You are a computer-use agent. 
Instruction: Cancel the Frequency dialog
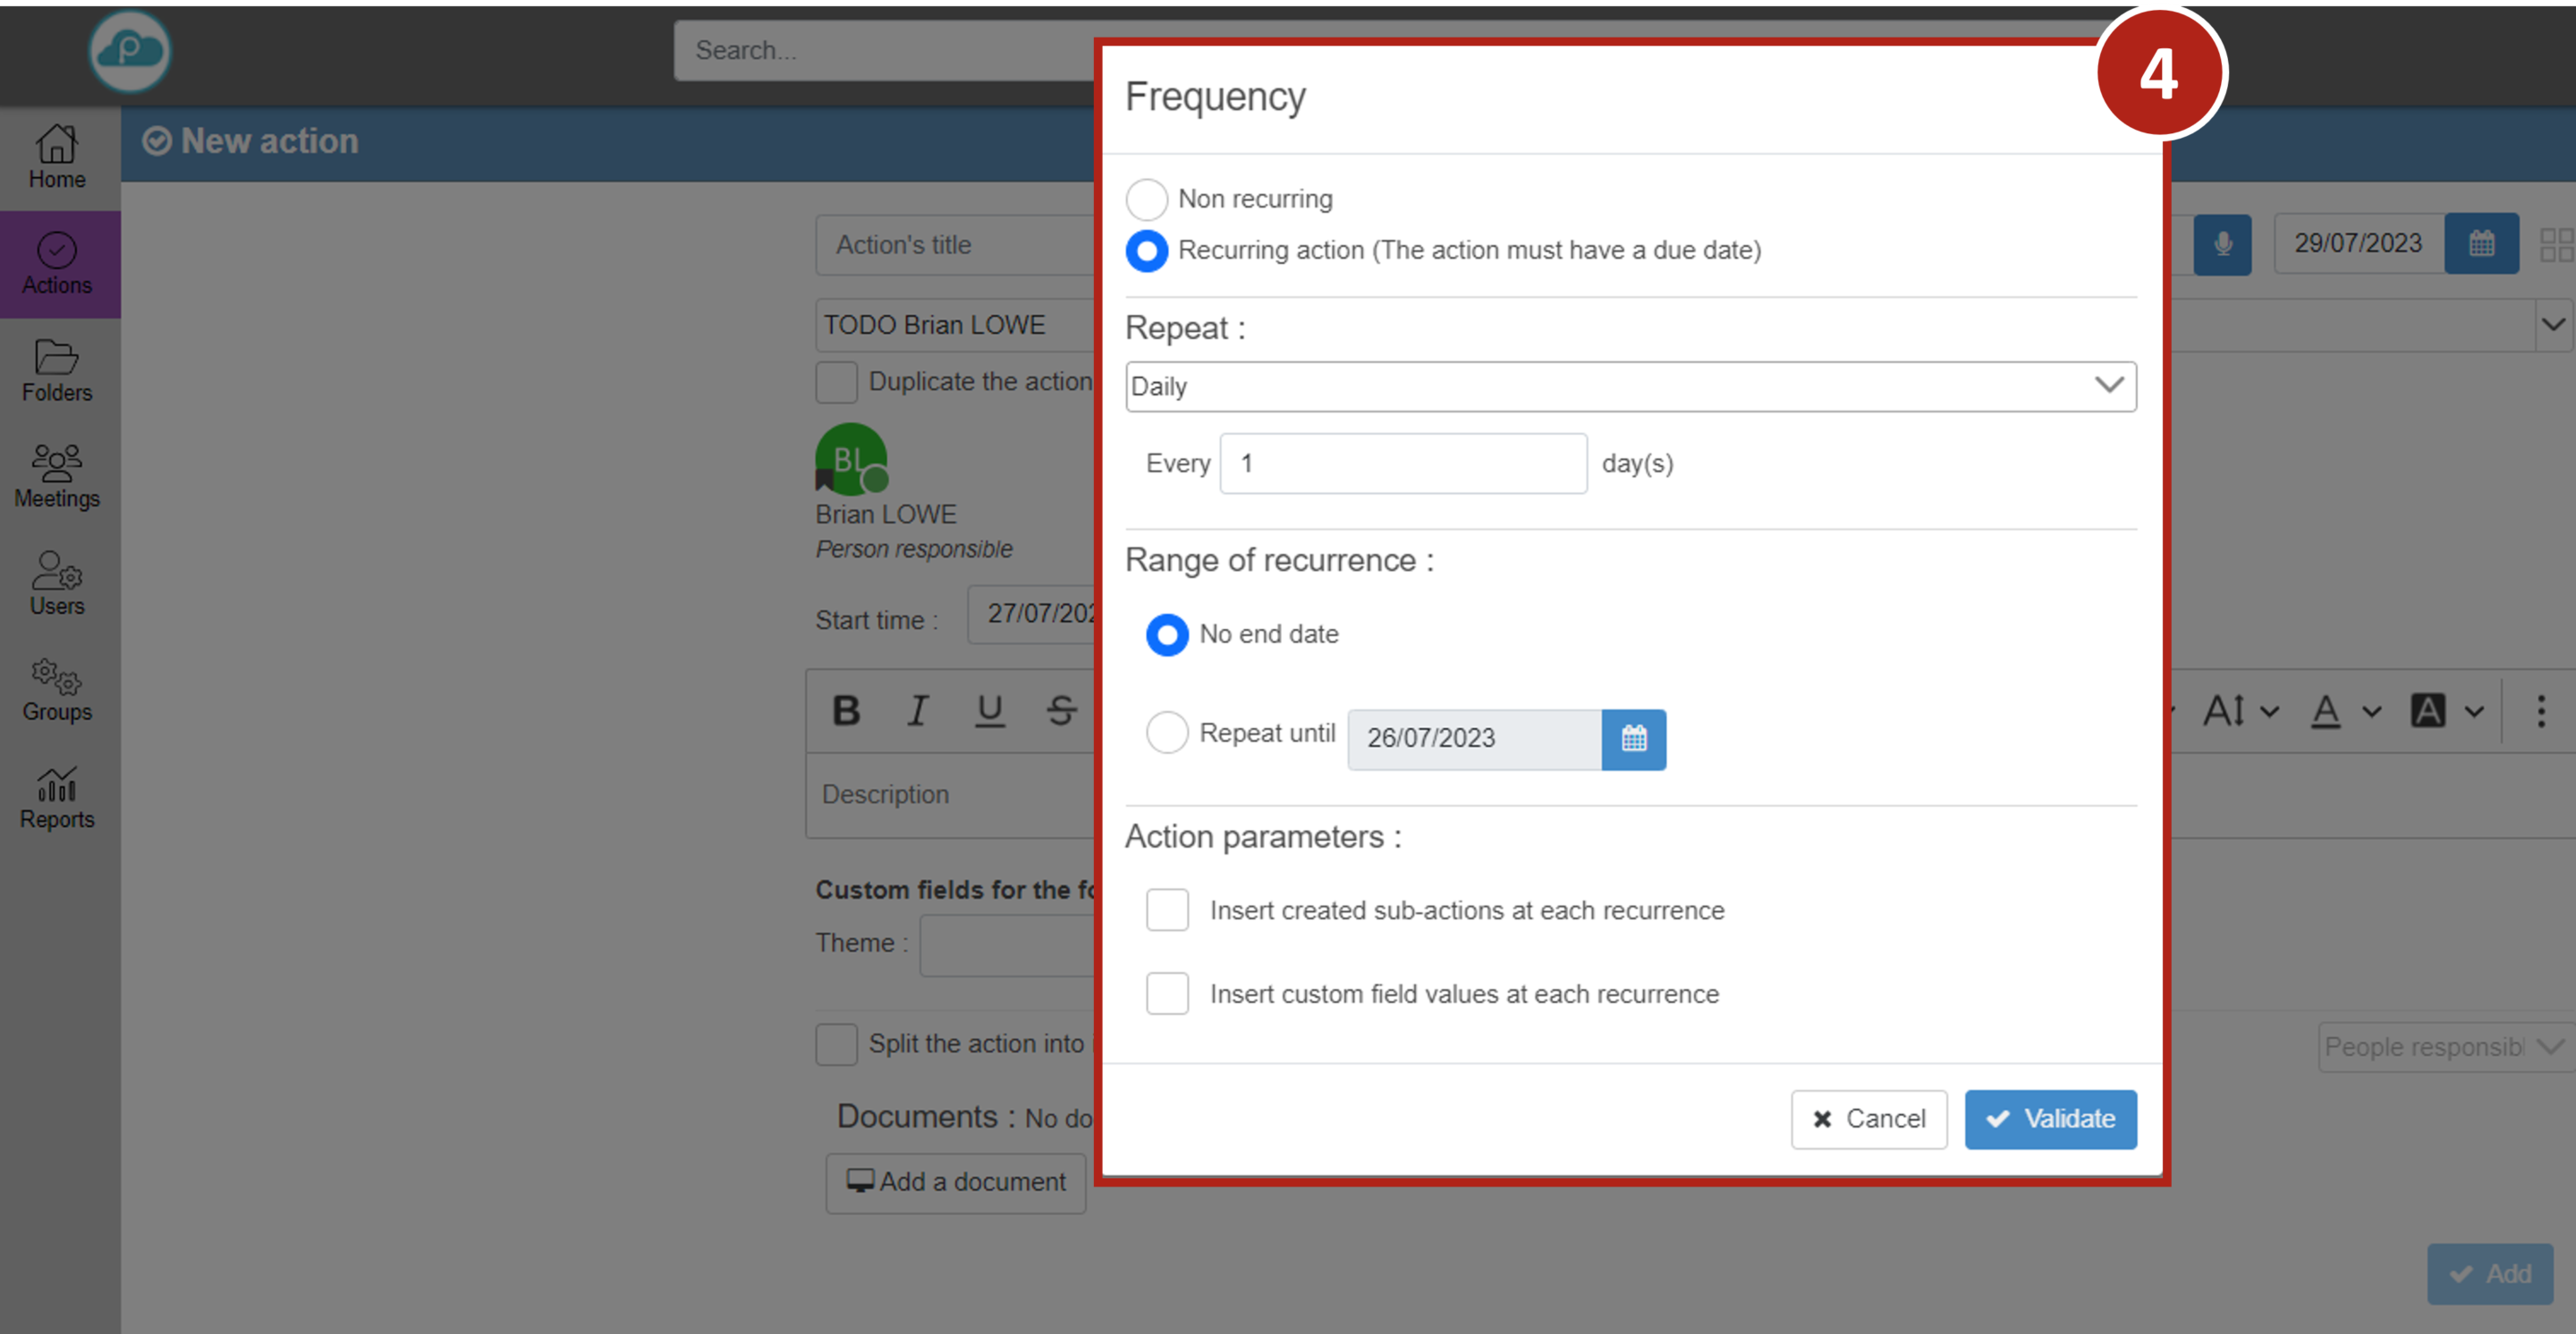coord(1868,1119)
